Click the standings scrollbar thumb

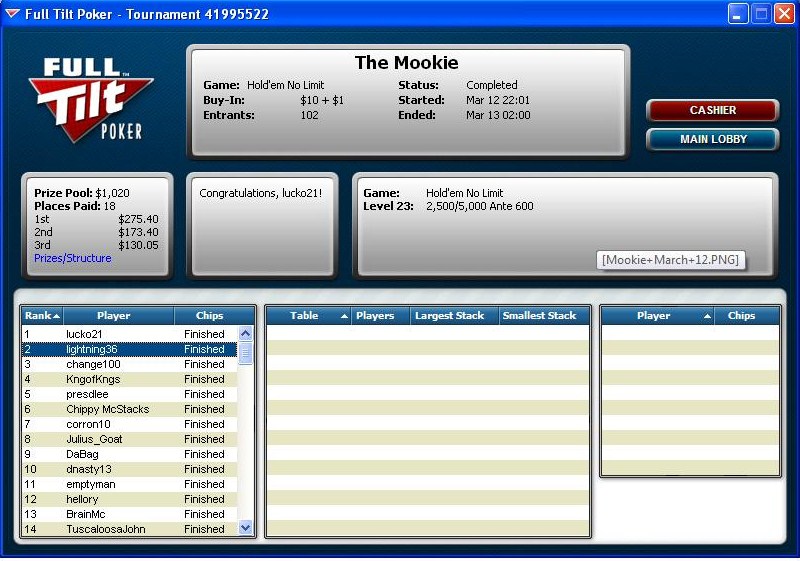[245, 353]
